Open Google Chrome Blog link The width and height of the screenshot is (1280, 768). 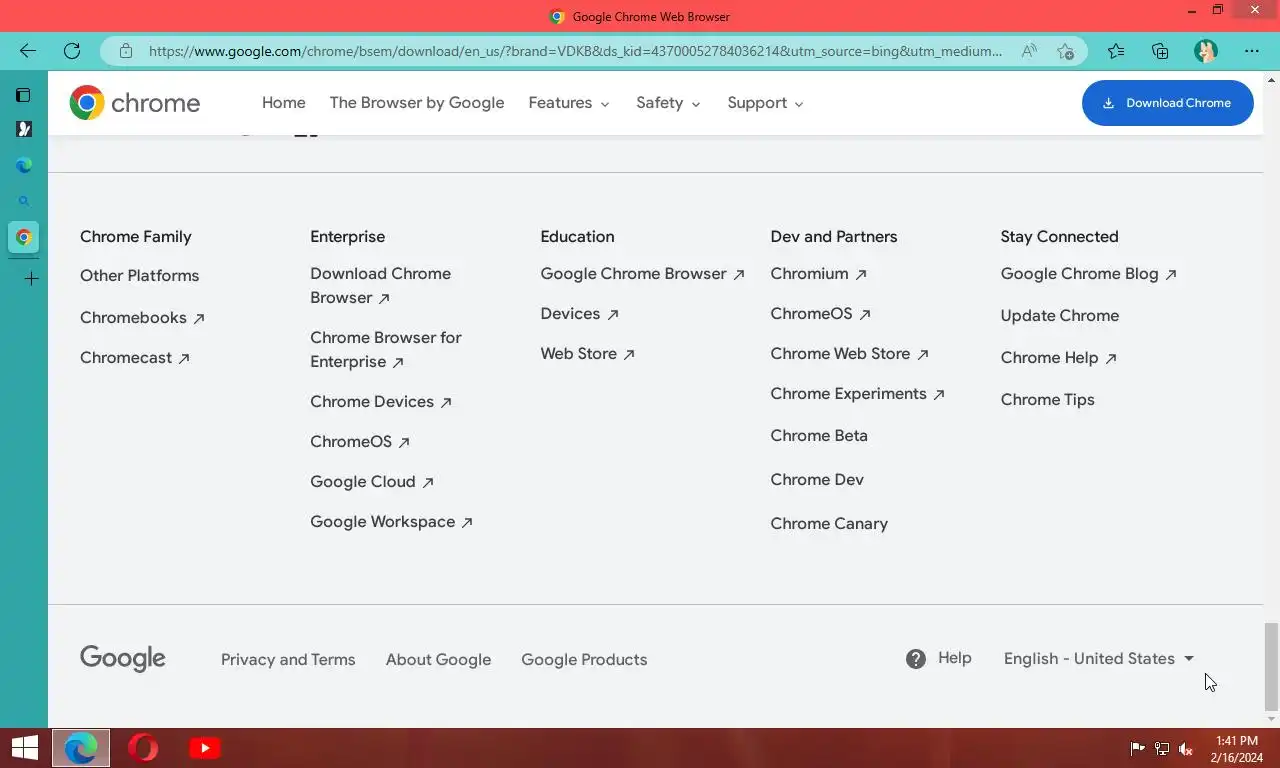(x=1088, y=274)
